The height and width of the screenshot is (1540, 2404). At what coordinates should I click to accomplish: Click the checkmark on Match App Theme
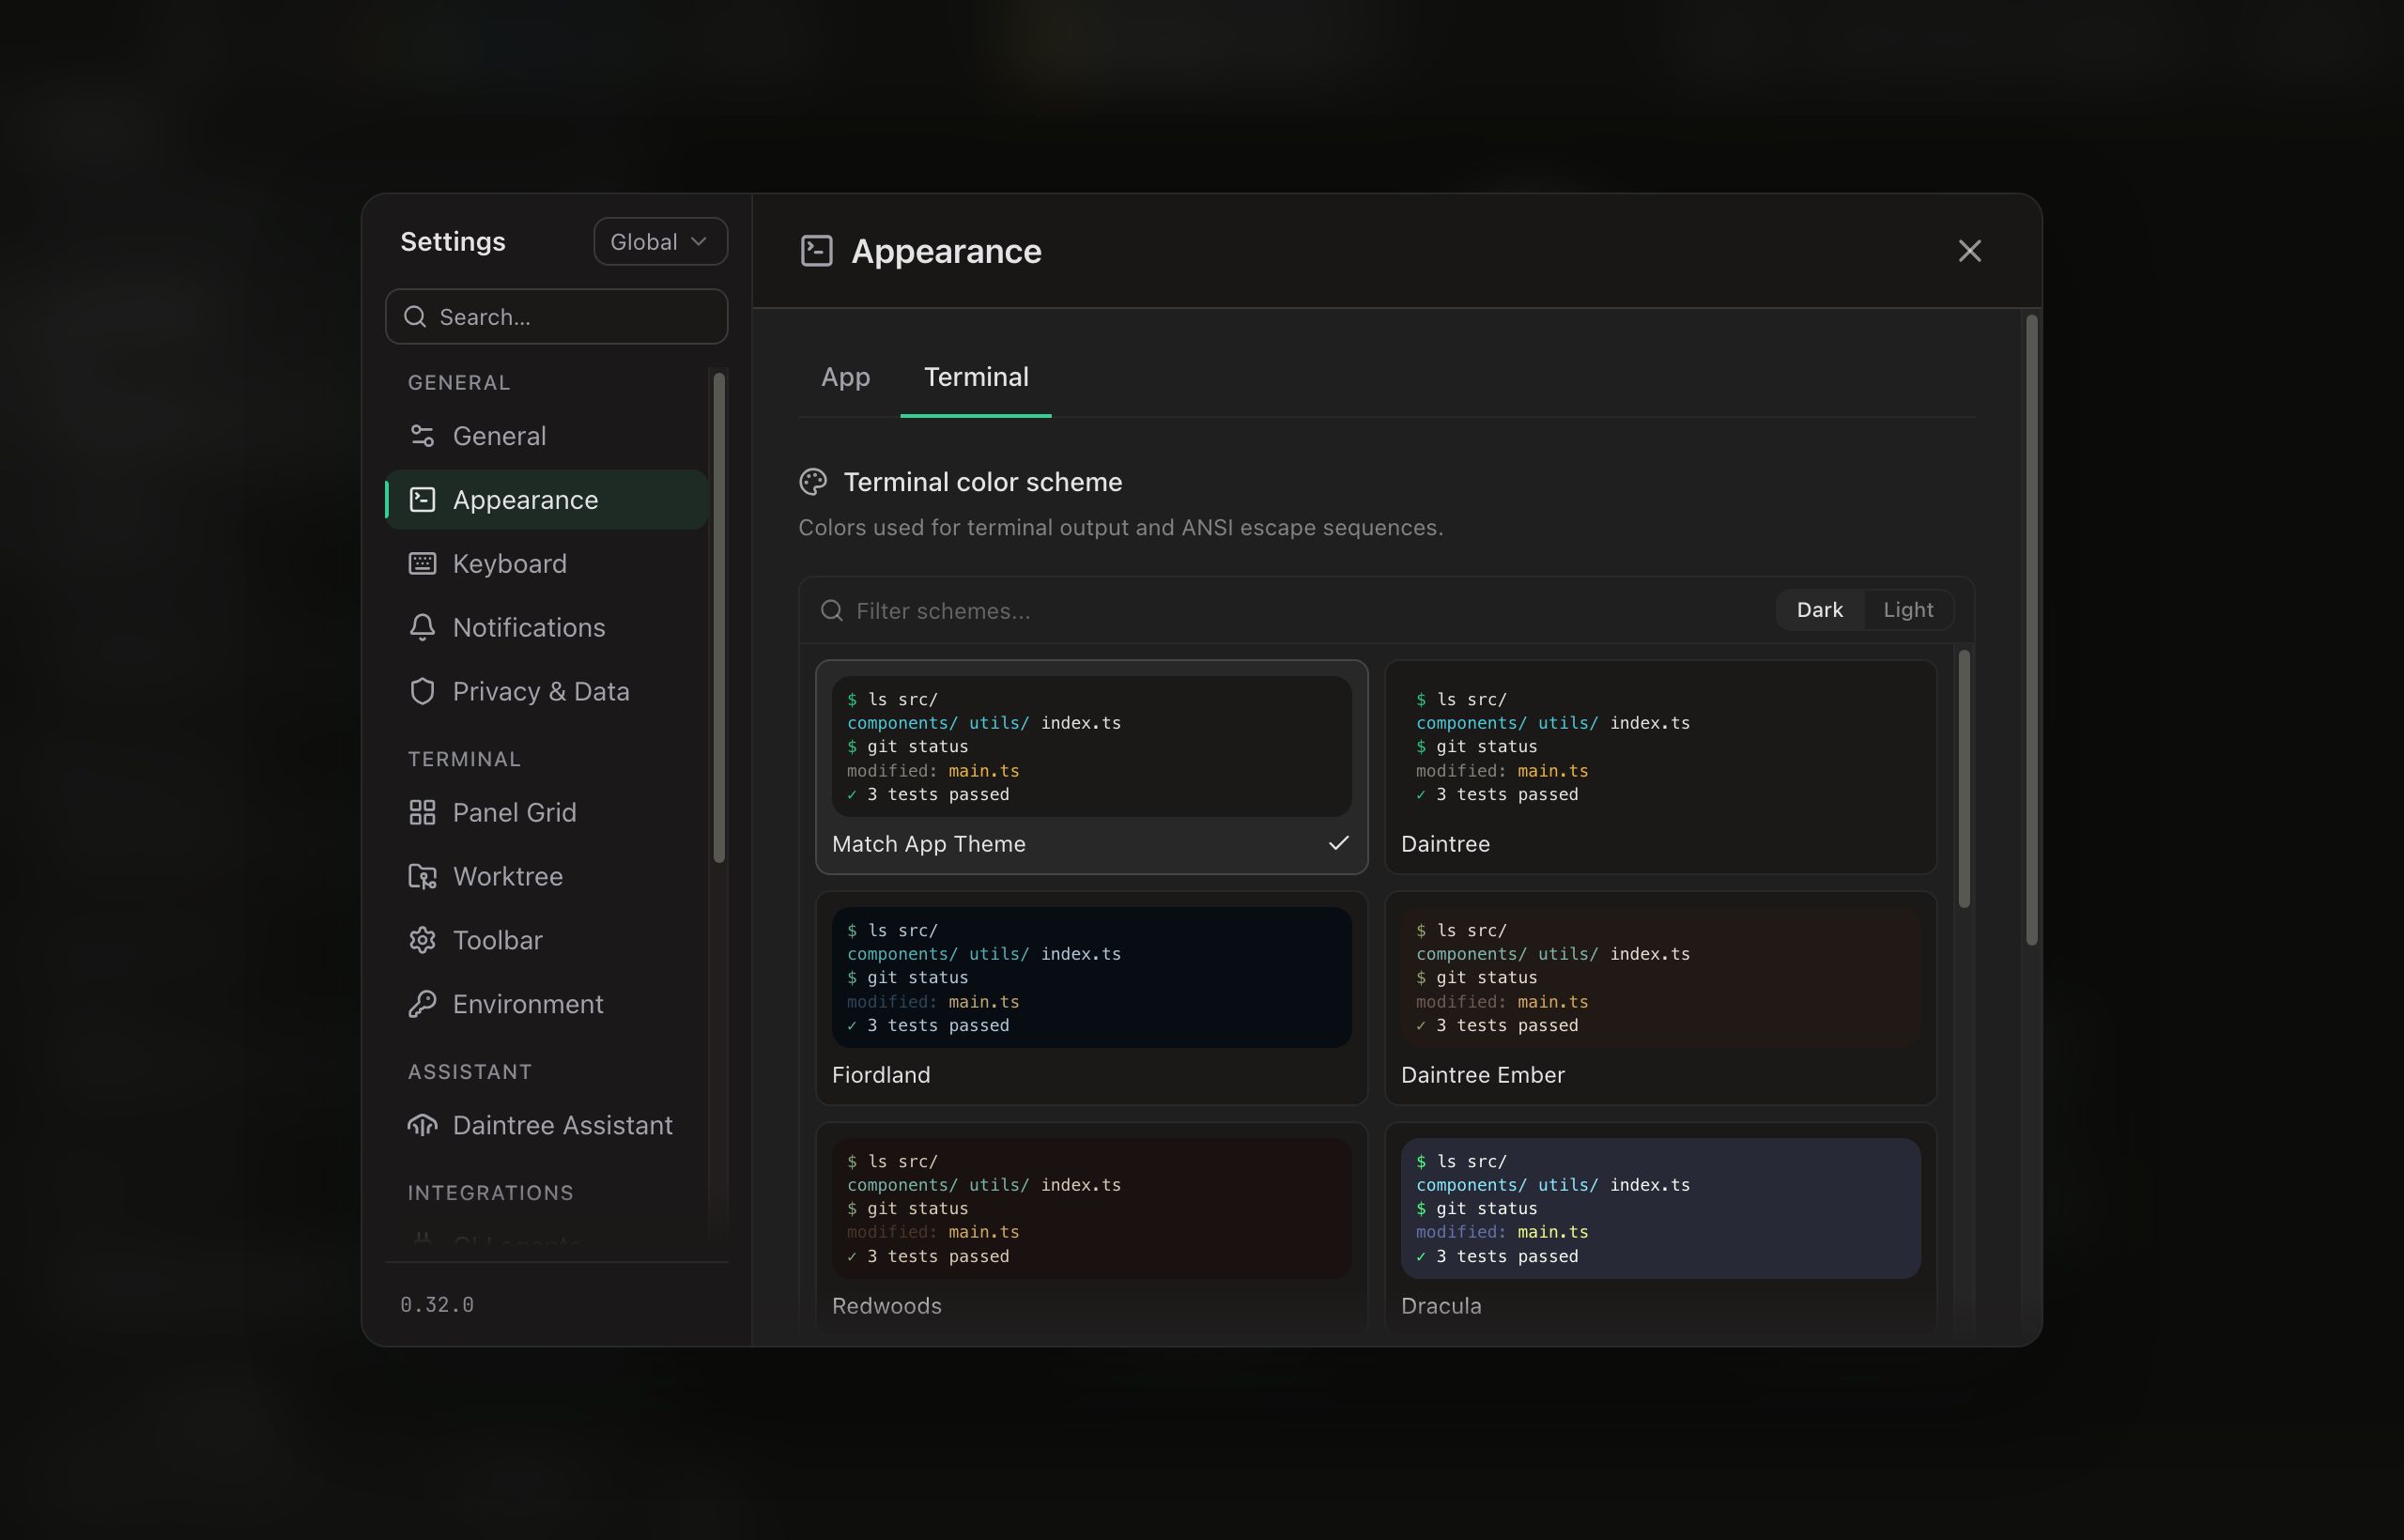point(1339,844)
